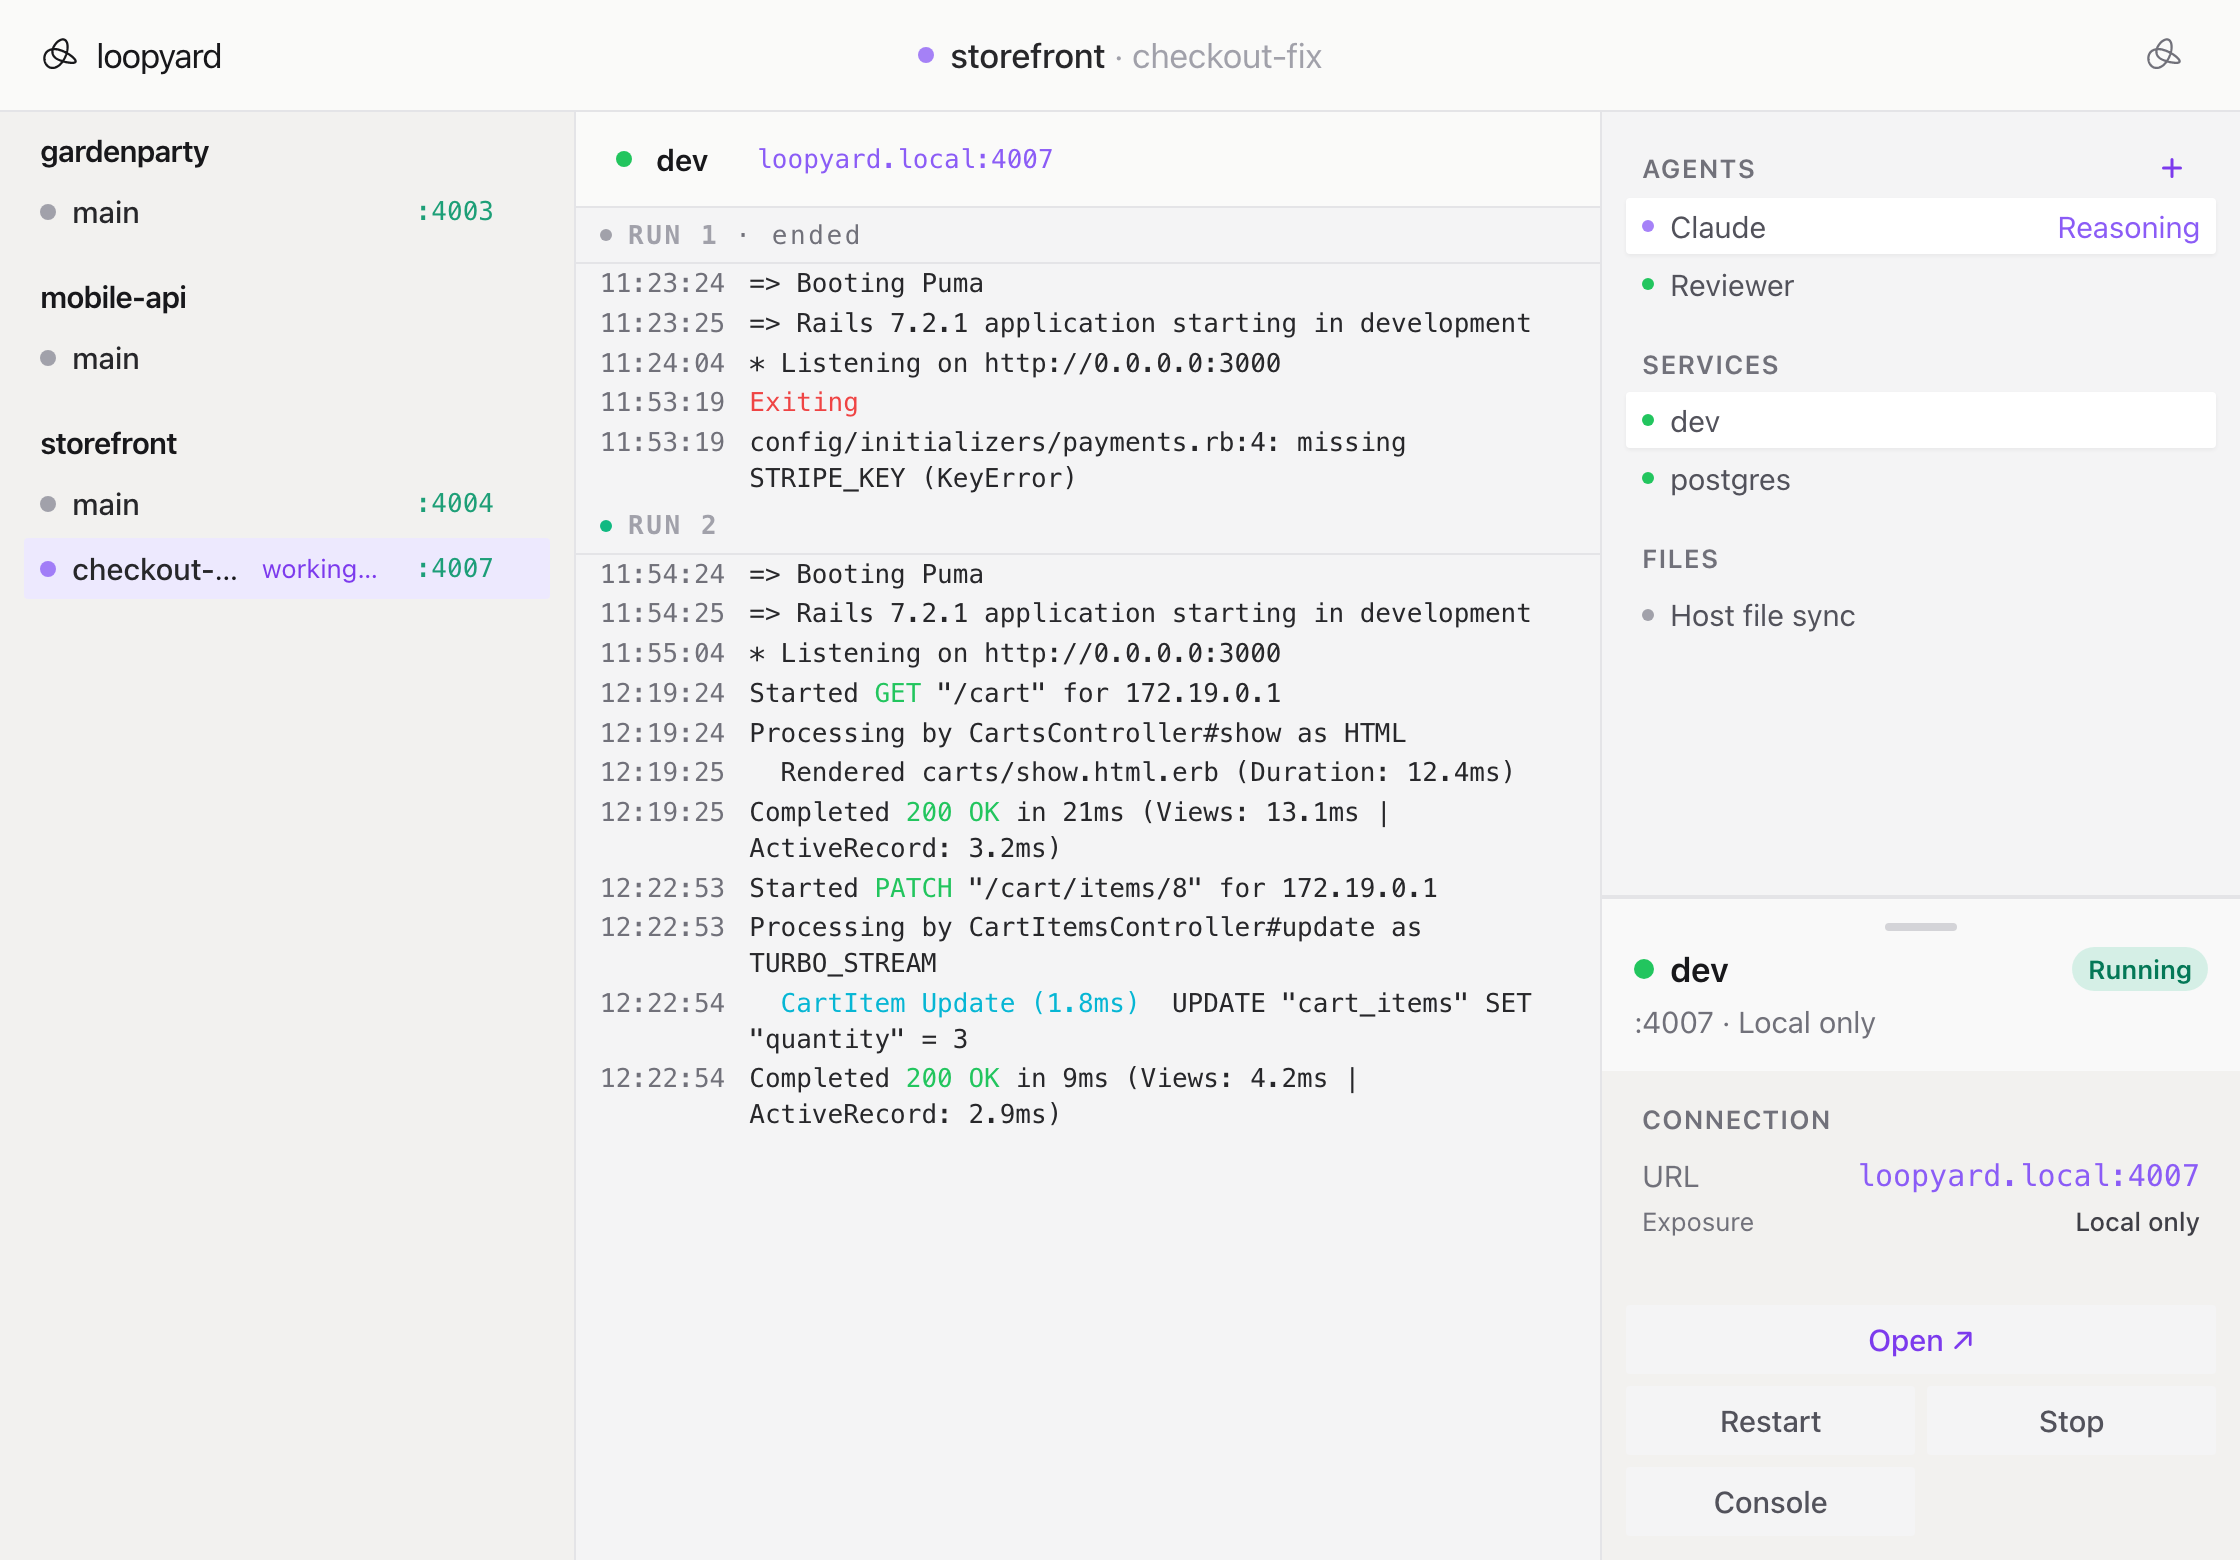
Task: Click the SERVICES section header
Action: click(x=1710, y=365)
